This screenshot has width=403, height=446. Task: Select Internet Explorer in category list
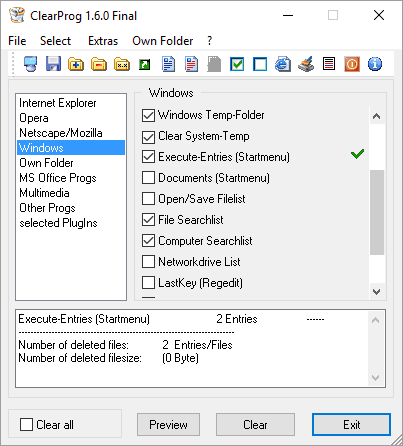pyautogui.click(x=71, y=103)
